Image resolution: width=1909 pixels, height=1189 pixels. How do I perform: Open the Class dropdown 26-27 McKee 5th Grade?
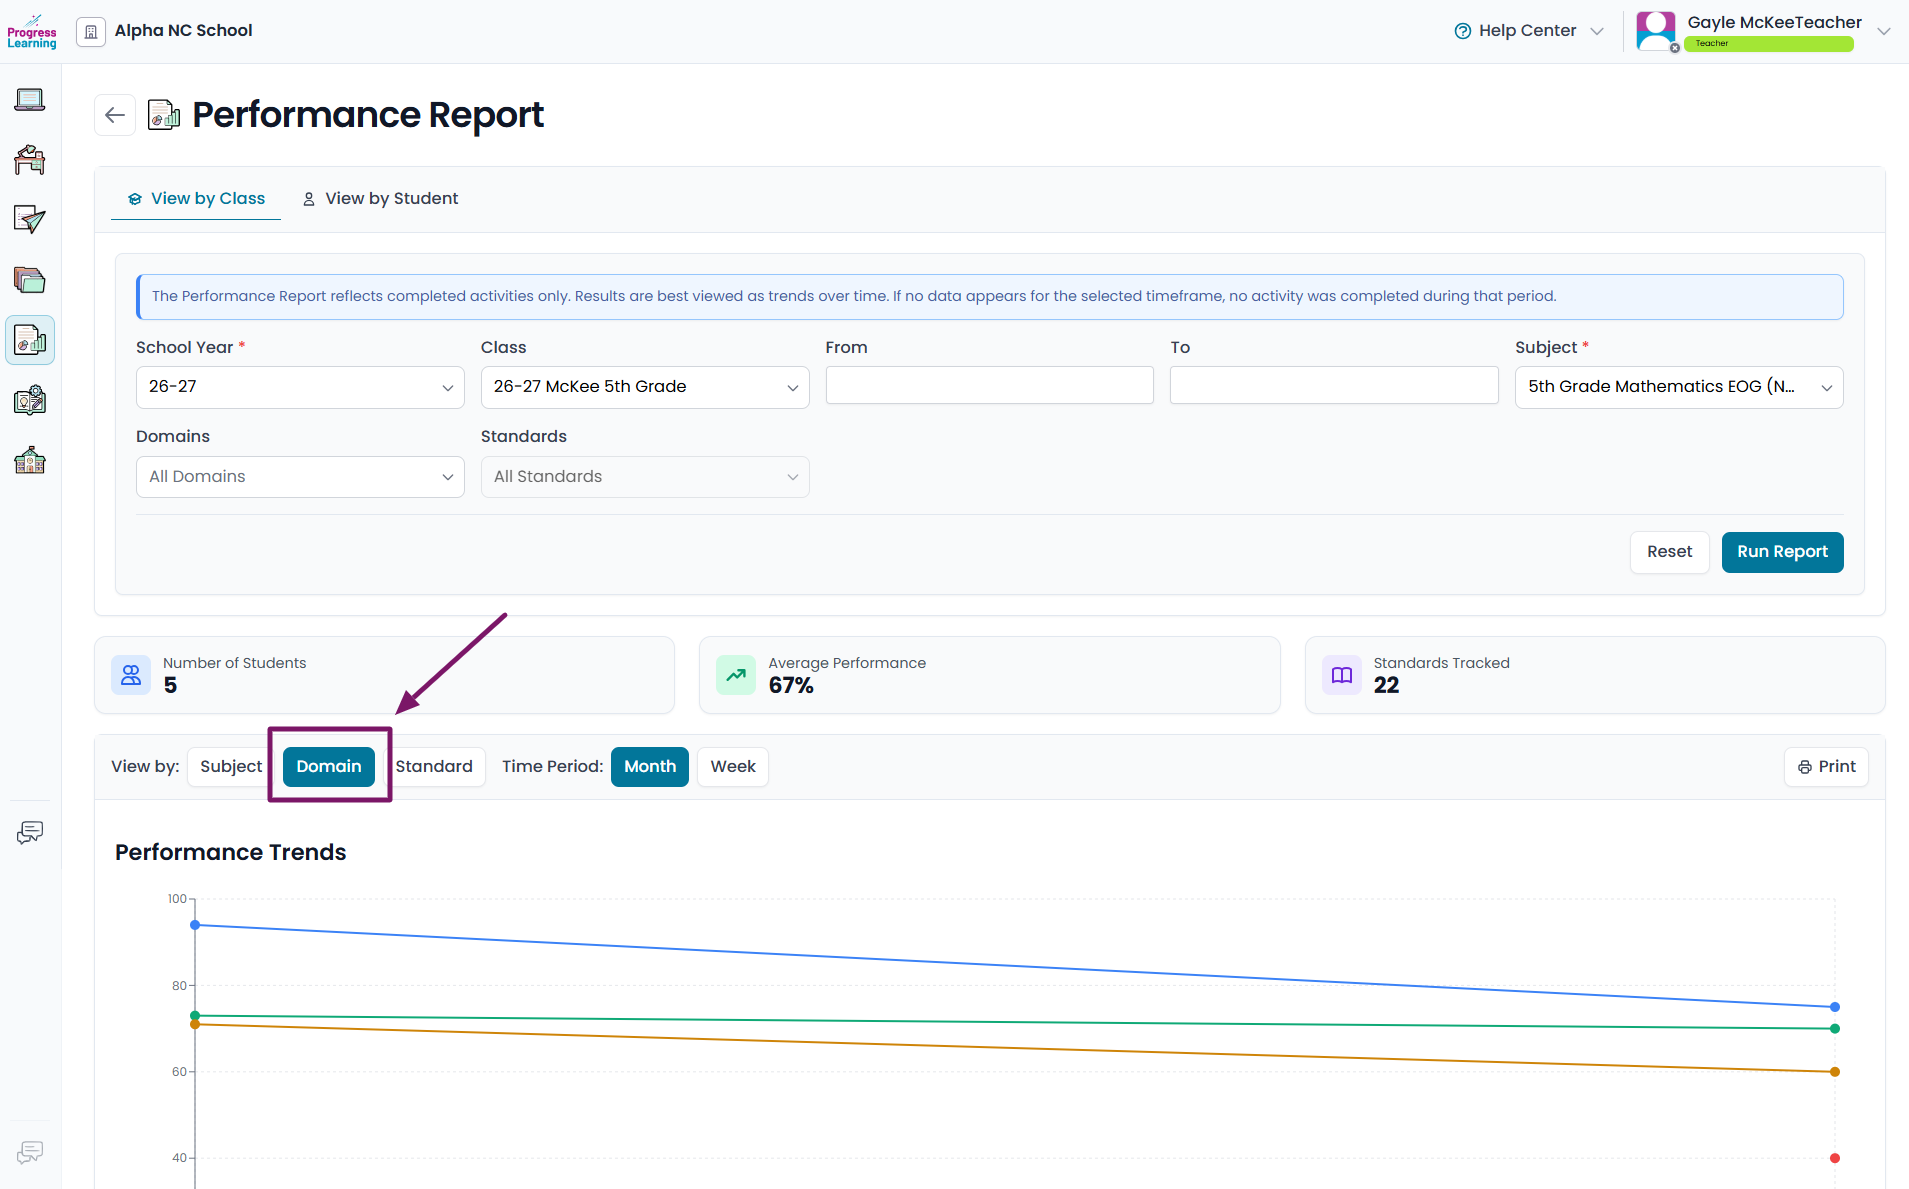click(x=645, y=387)
